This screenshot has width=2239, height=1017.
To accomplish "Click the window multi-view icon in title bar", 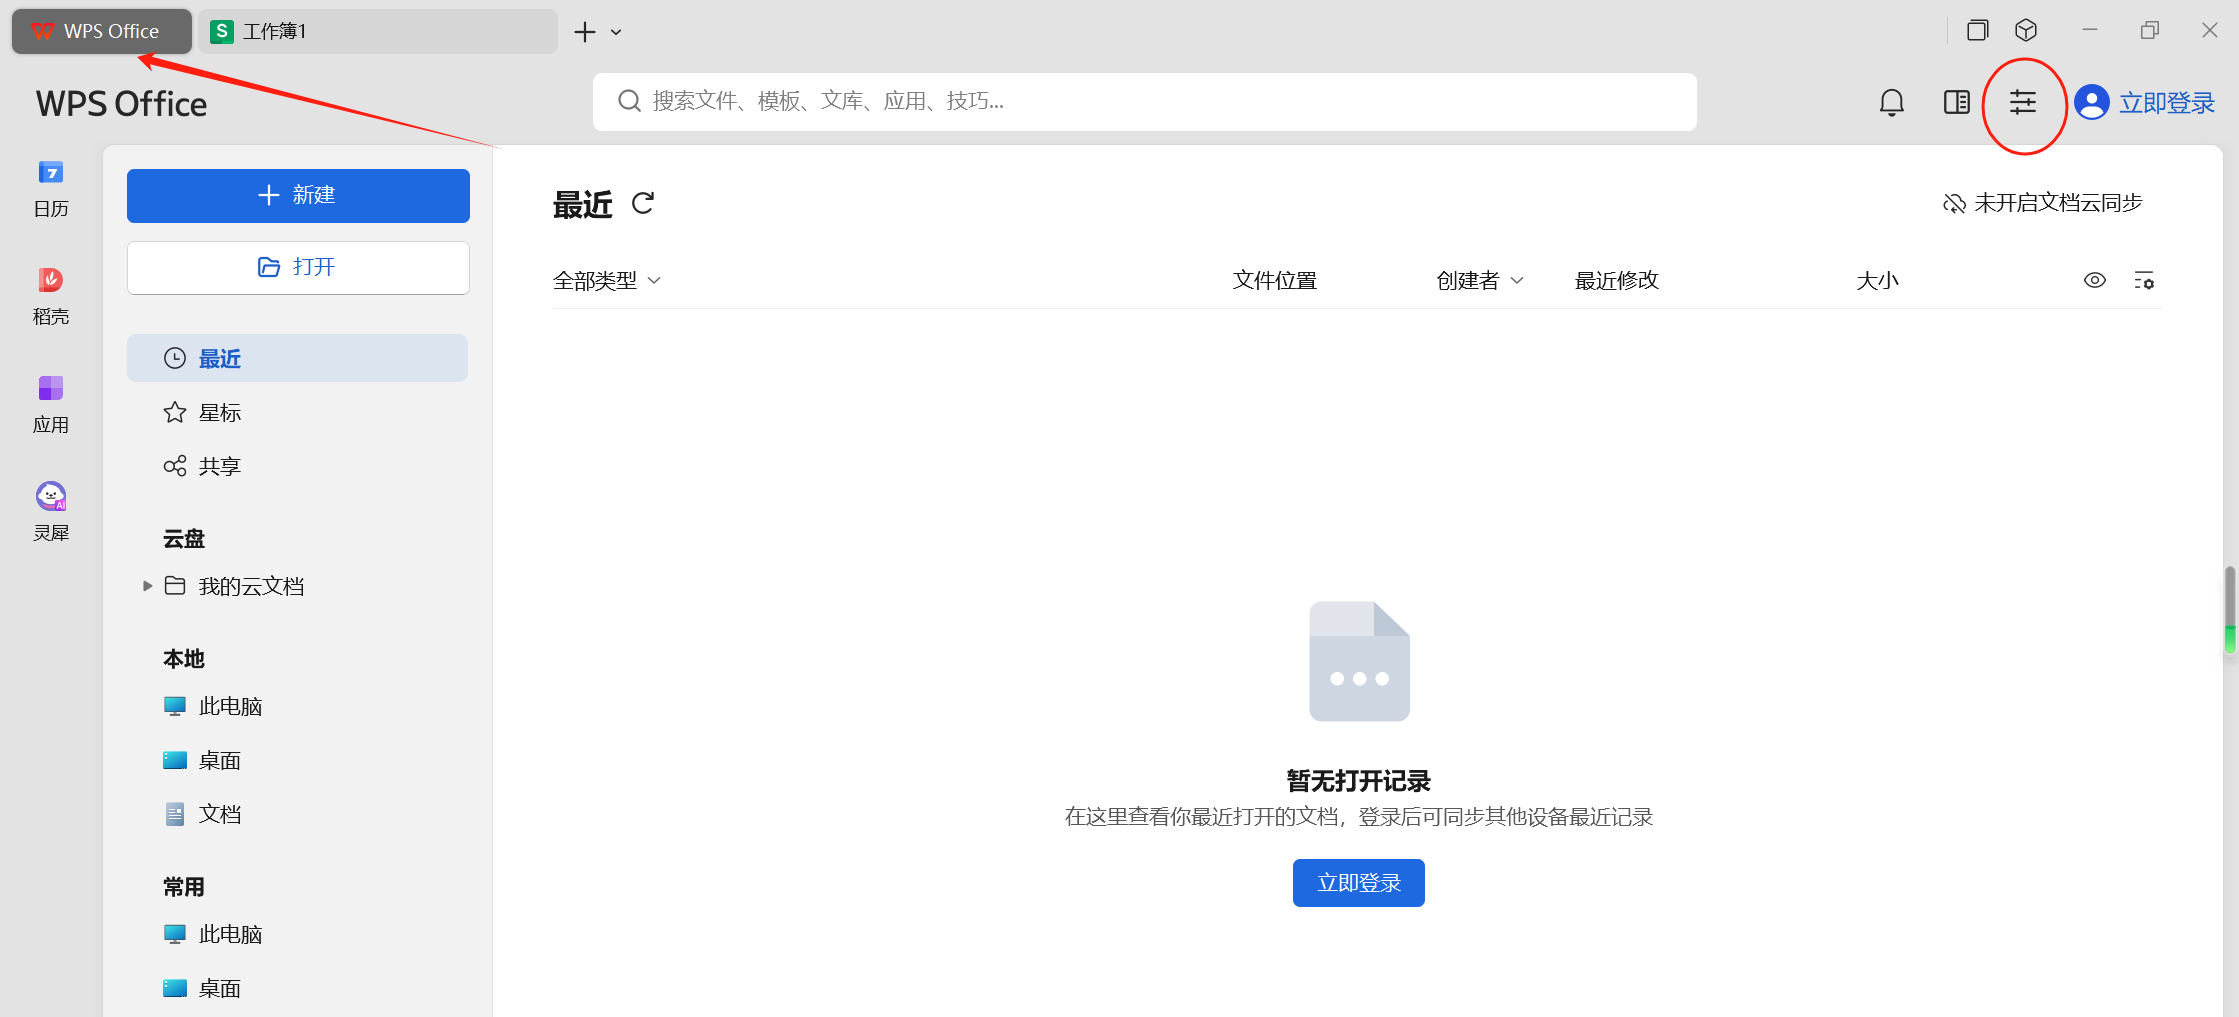I will click(x=1977, y=31).
